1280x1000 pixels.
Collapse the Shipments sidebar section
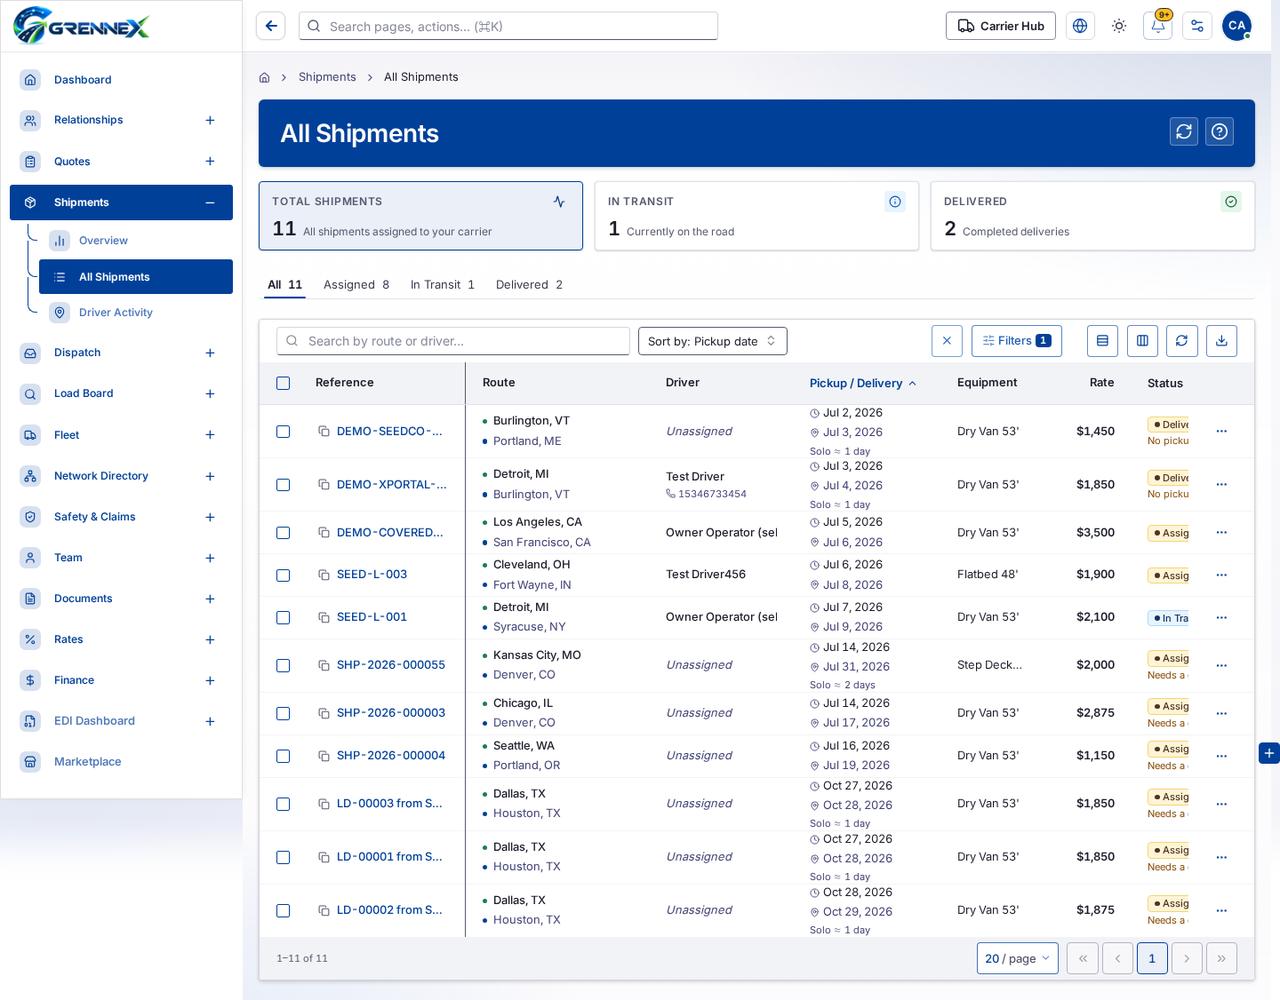click(210, 203)
